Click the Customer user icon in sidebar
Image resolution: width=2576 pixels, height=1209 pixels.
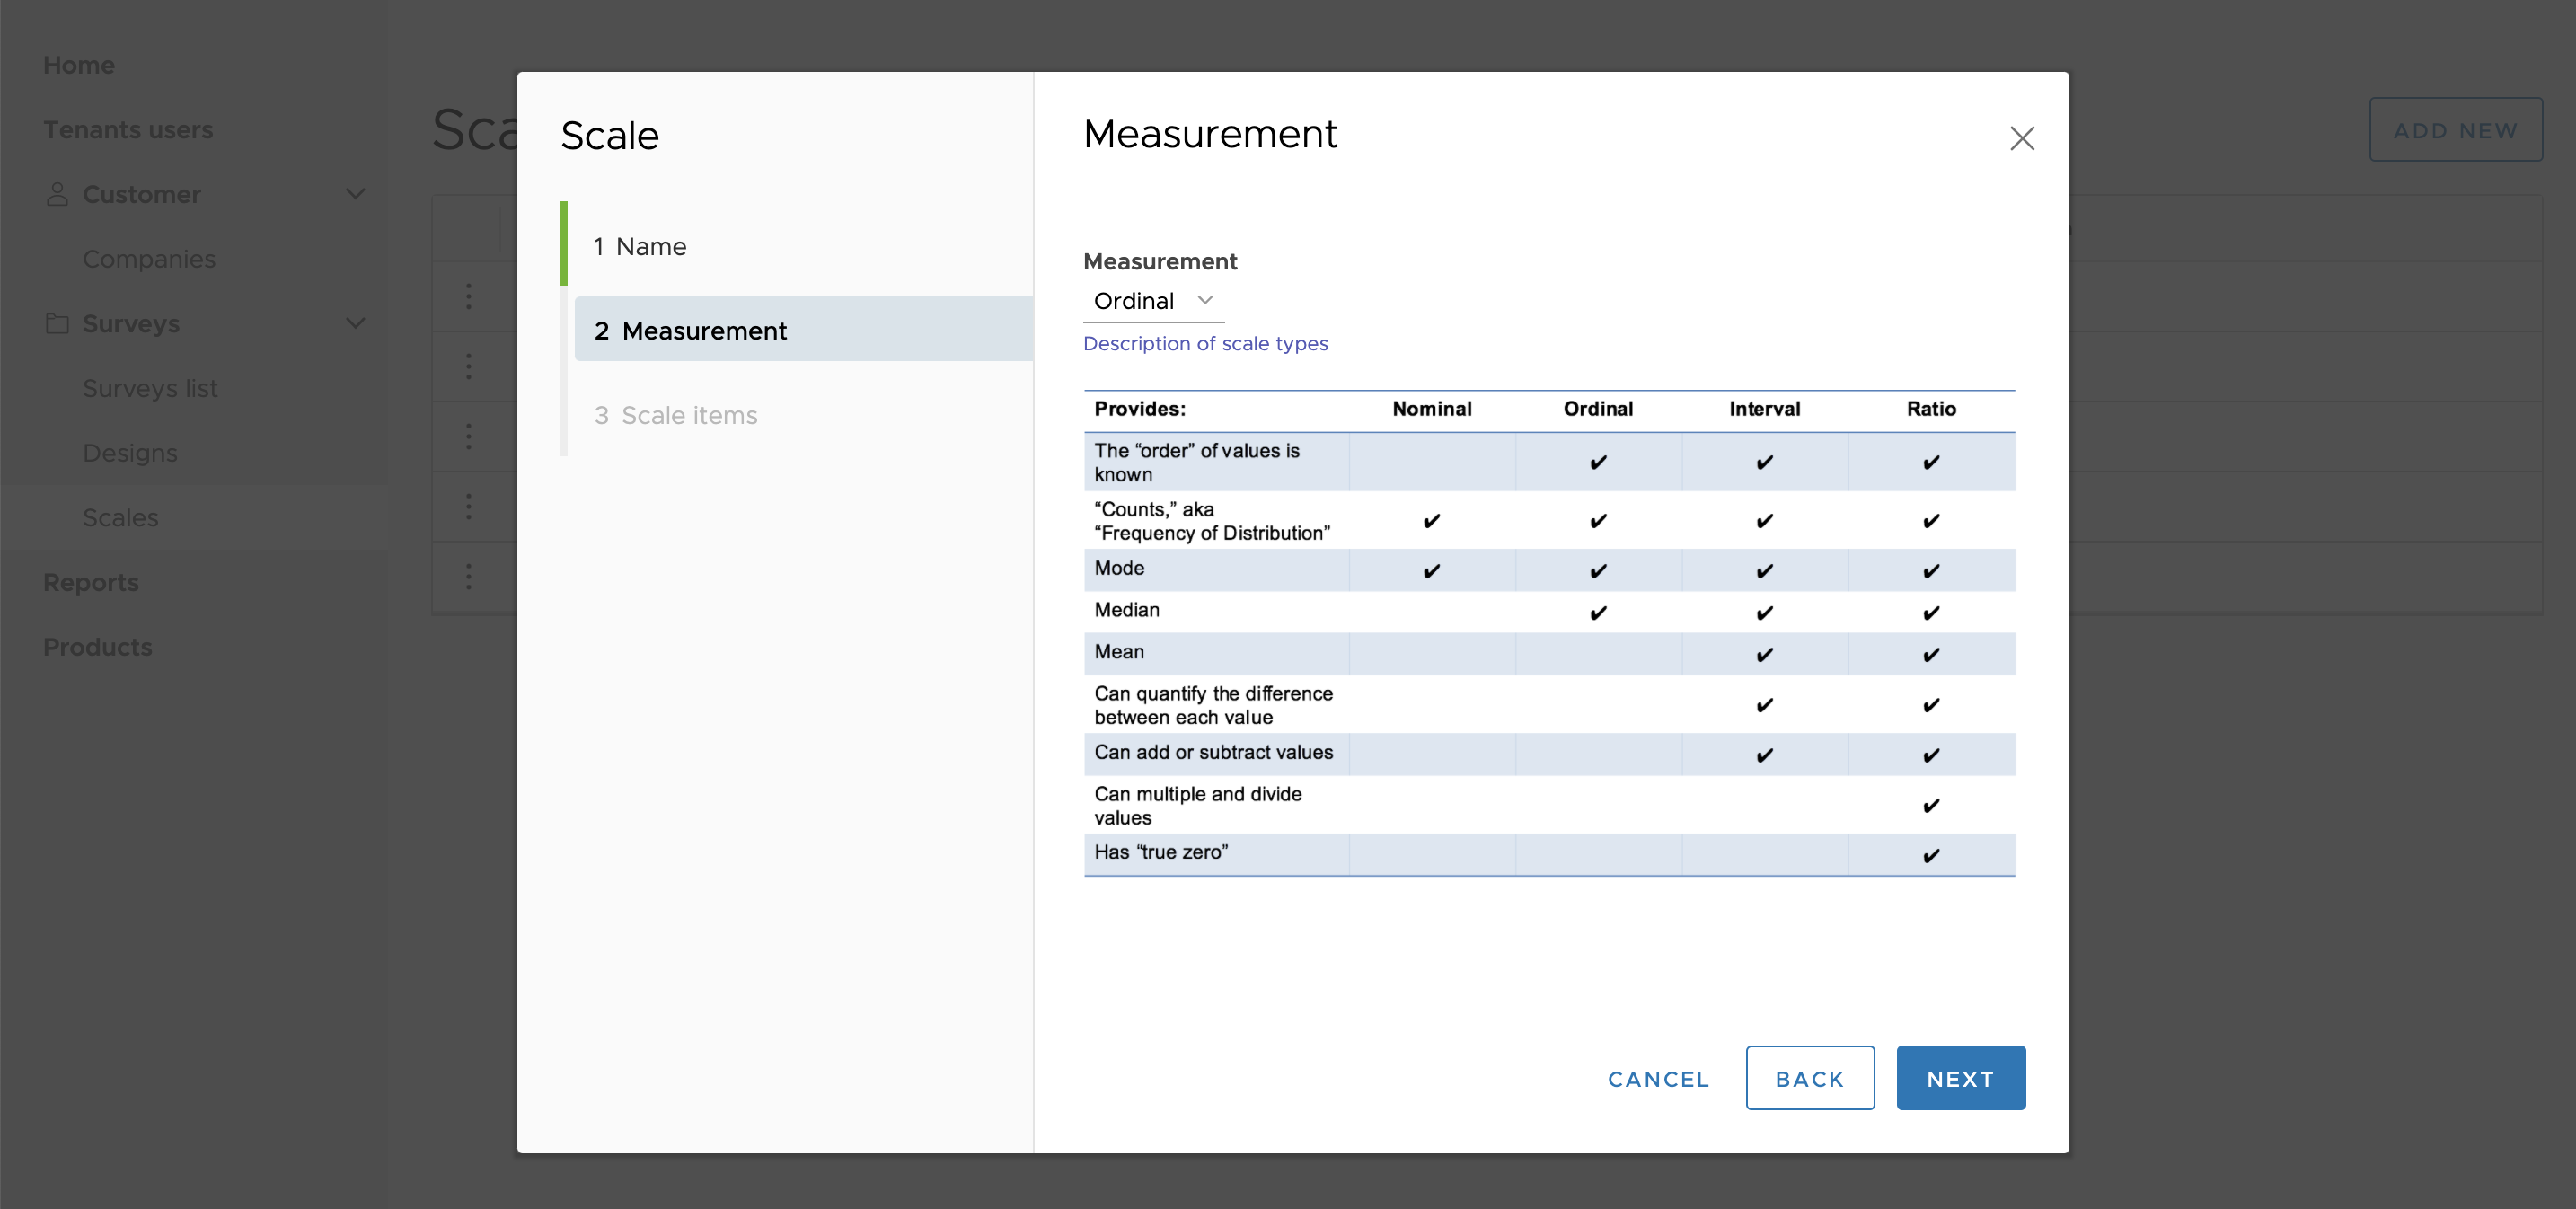coord(57,194)
